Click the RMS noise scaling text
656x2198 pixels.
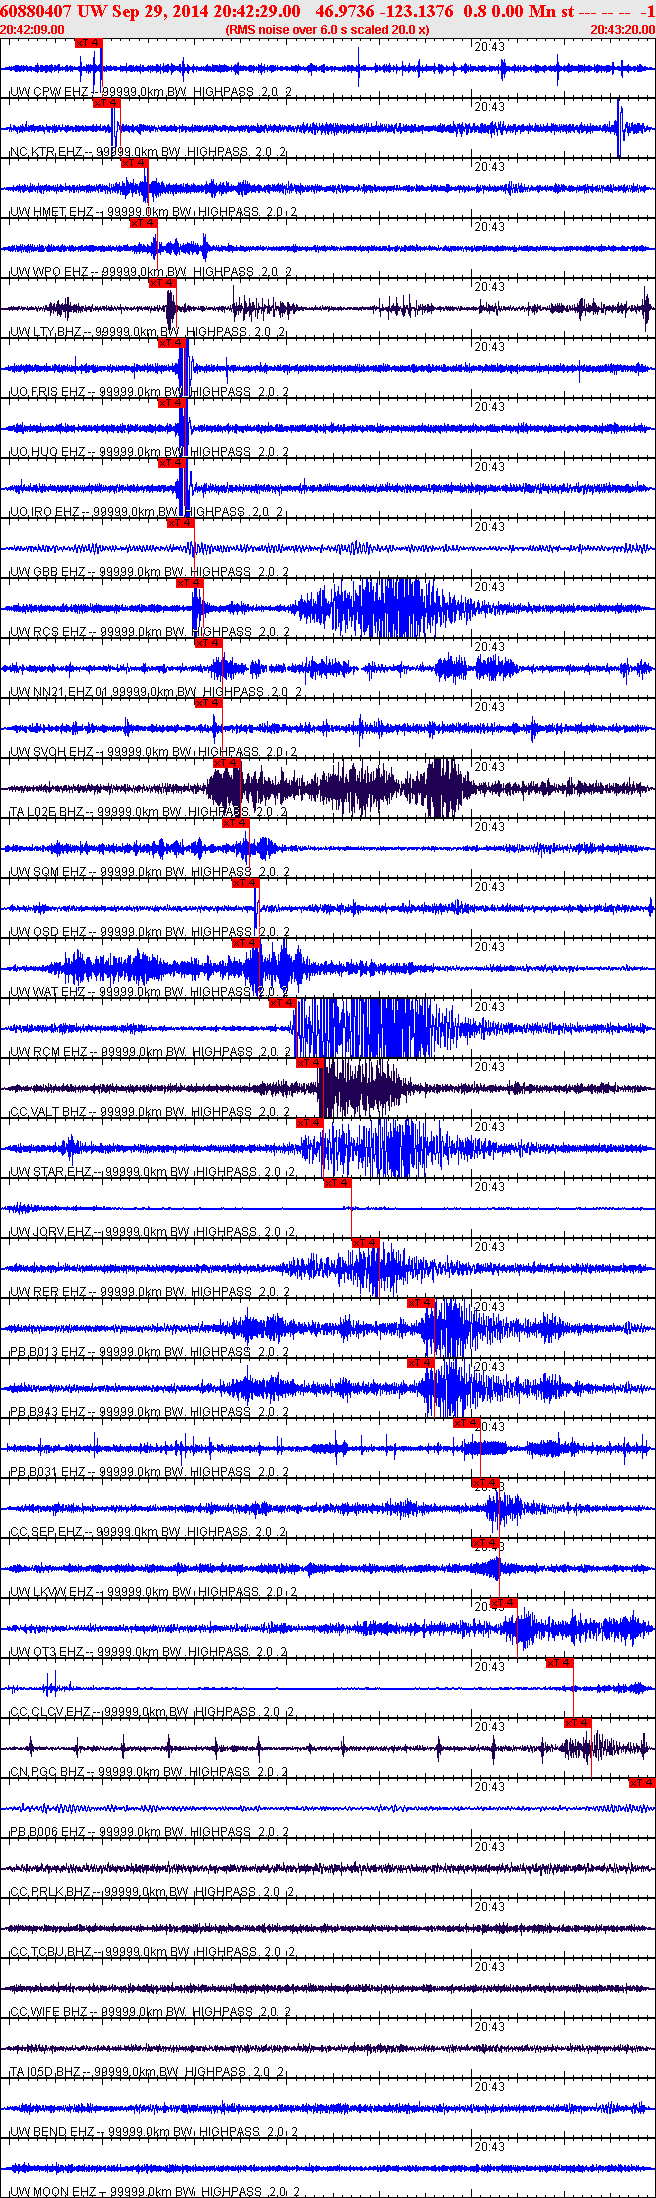point(327,30)
